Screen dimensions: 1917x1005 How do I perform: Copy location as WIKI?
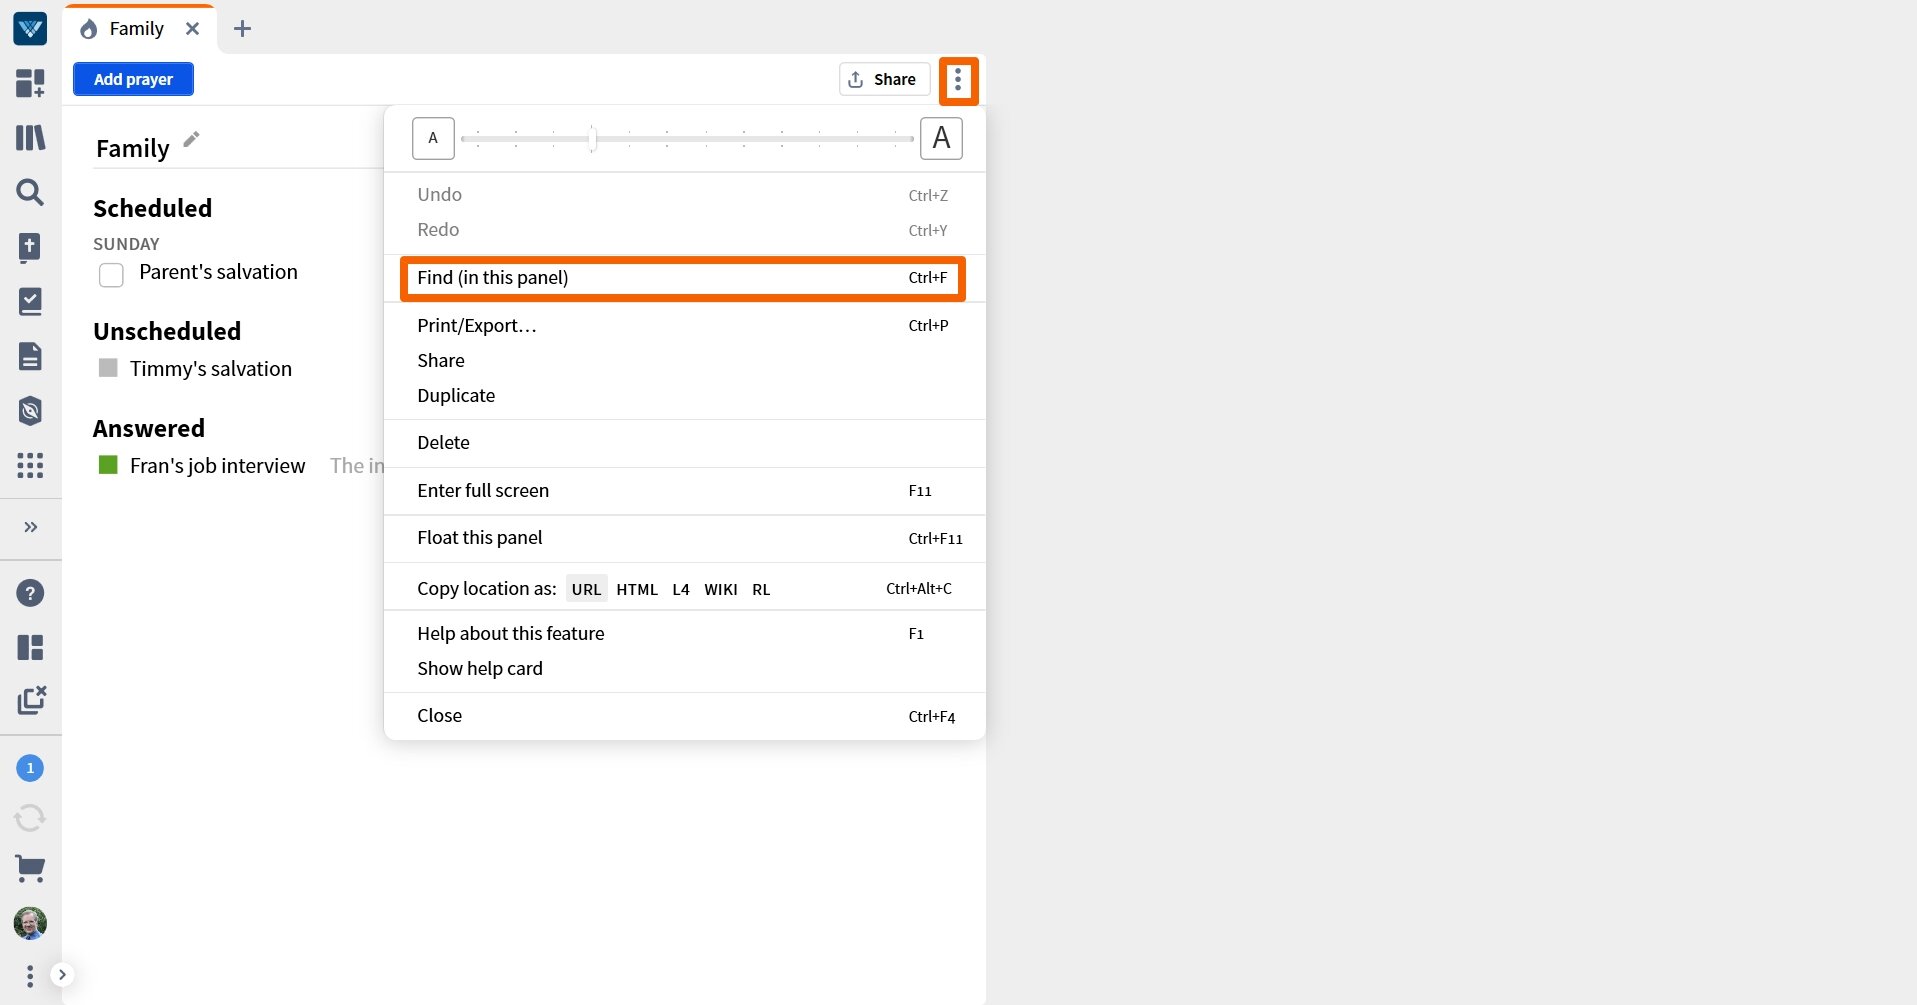point(721,589)
